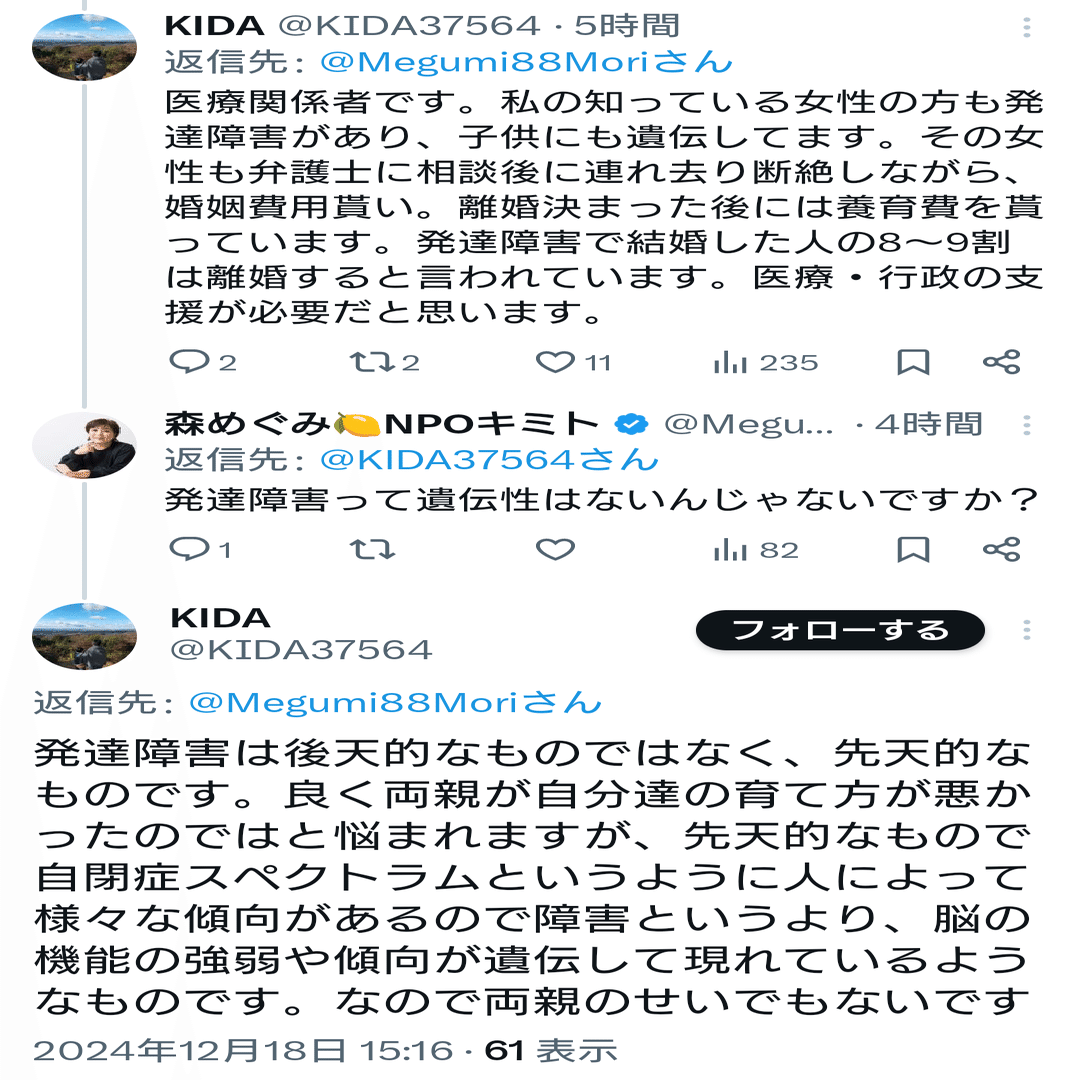The image size is (1080, 1080).
Task: Reply to 森めぐみ's tweet
Action: (x=187, y=549)
